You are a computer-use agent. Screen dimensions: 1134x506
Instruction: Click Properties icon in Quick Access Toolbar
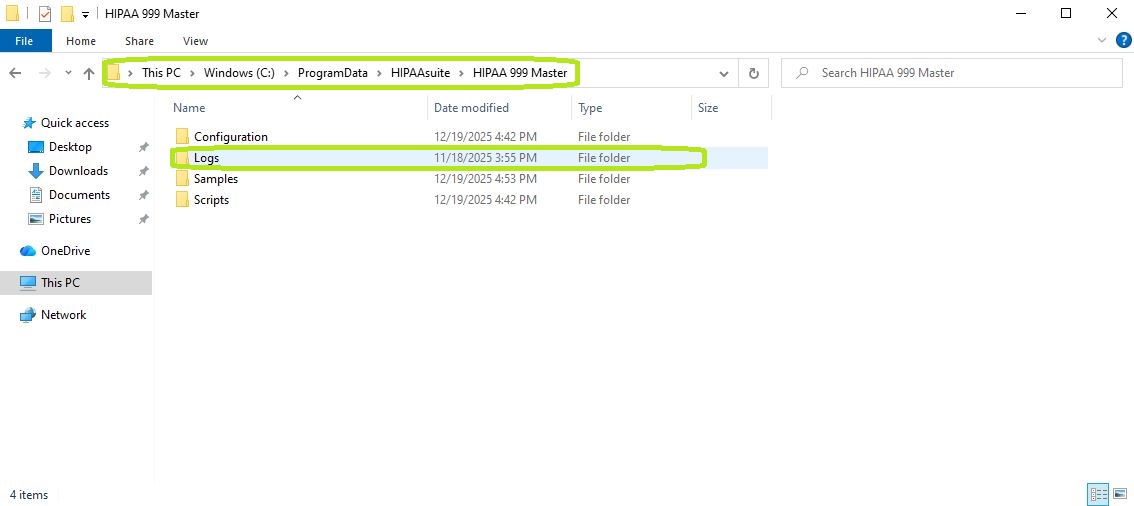[x=45, y=14]
